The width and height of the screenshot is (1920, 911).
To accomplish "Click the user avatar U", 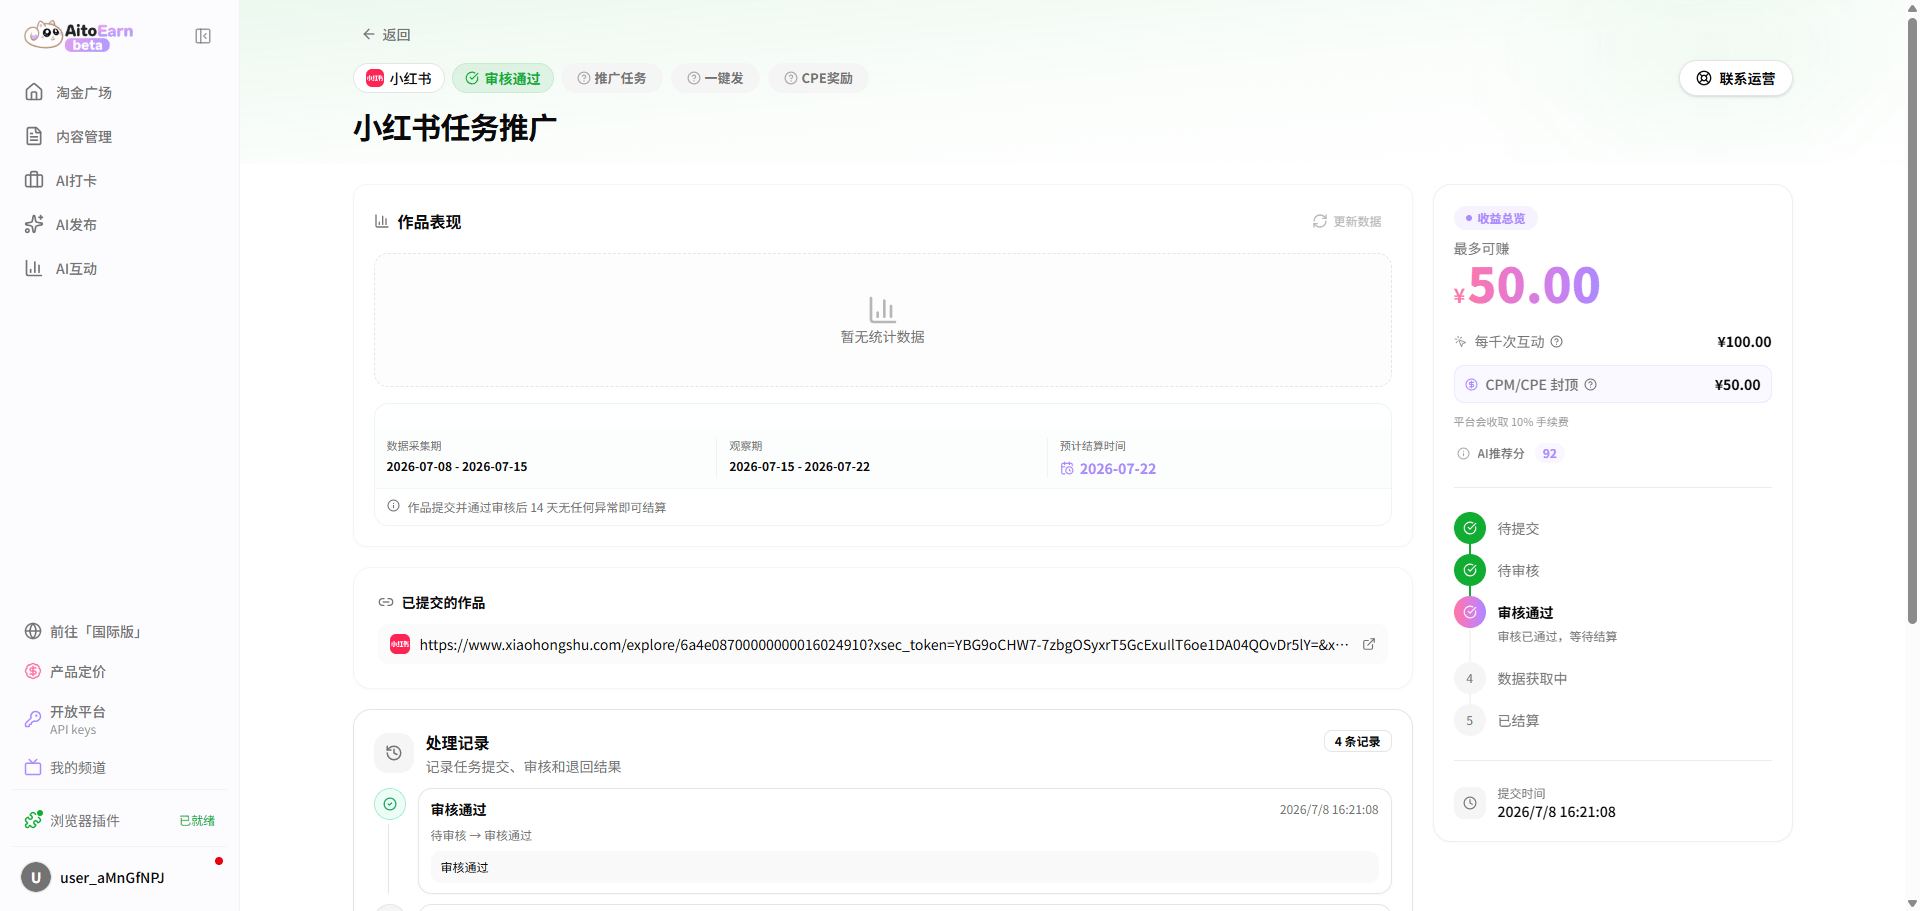I will point(36,877).
